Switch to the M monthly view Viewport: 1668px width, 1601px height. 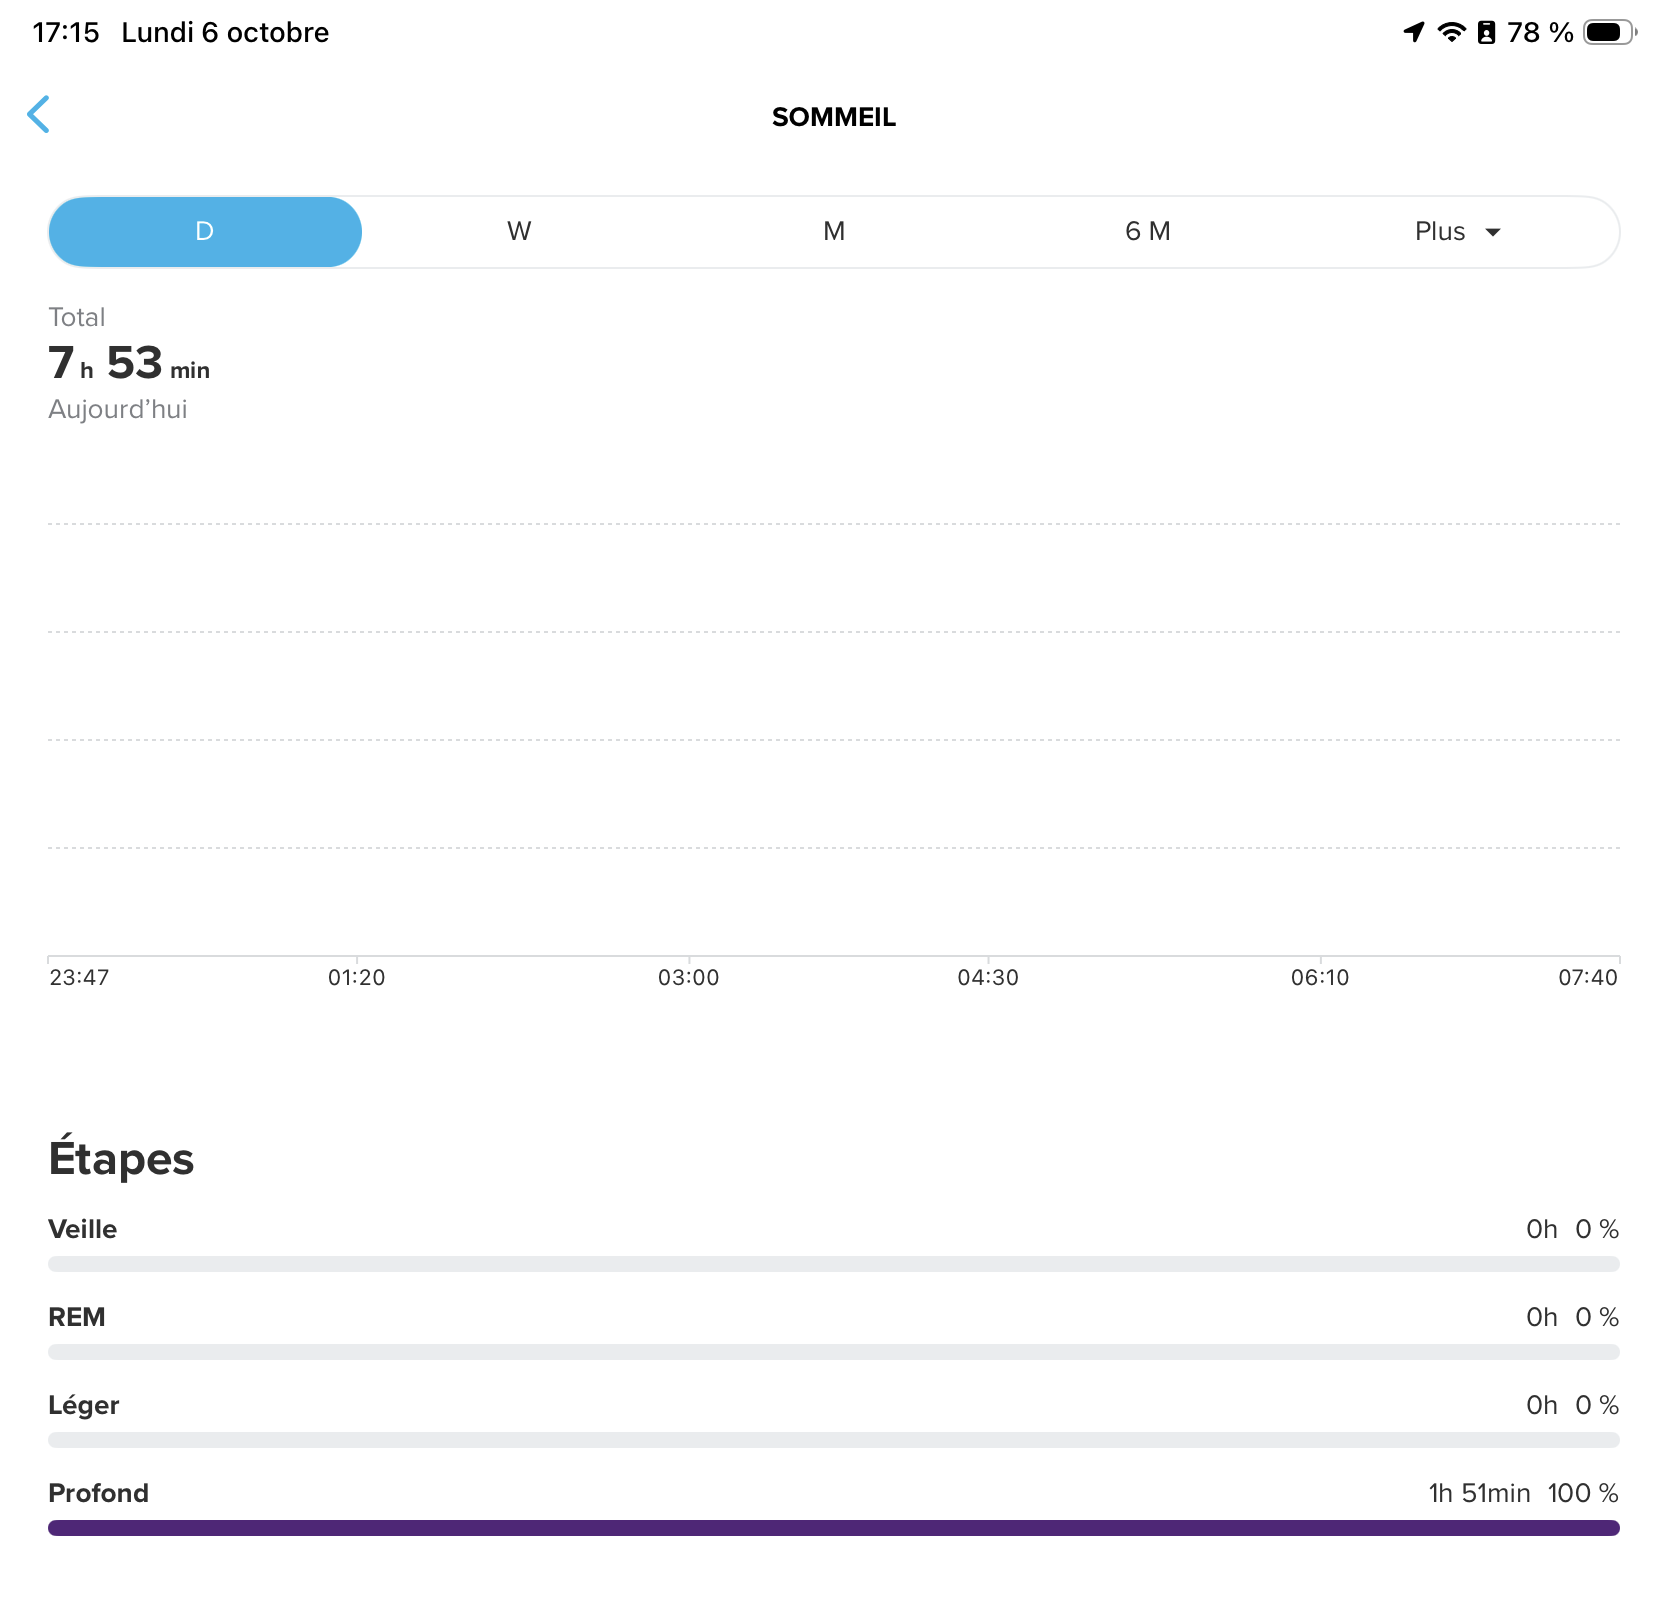834,232
